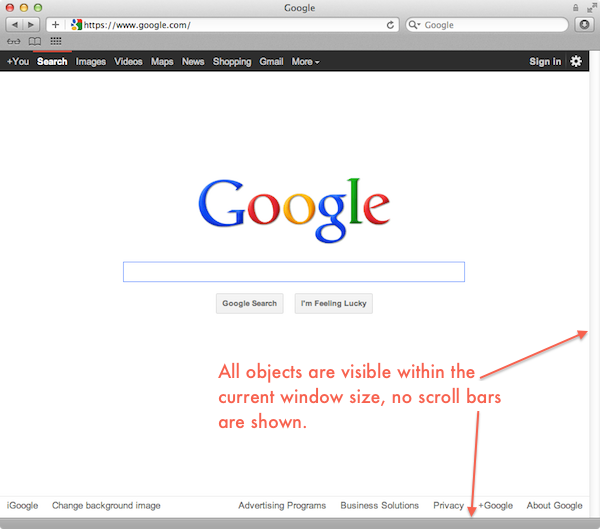Minimize the window with the yellow button
Screen dimensions: 600x529
(24, 8)
